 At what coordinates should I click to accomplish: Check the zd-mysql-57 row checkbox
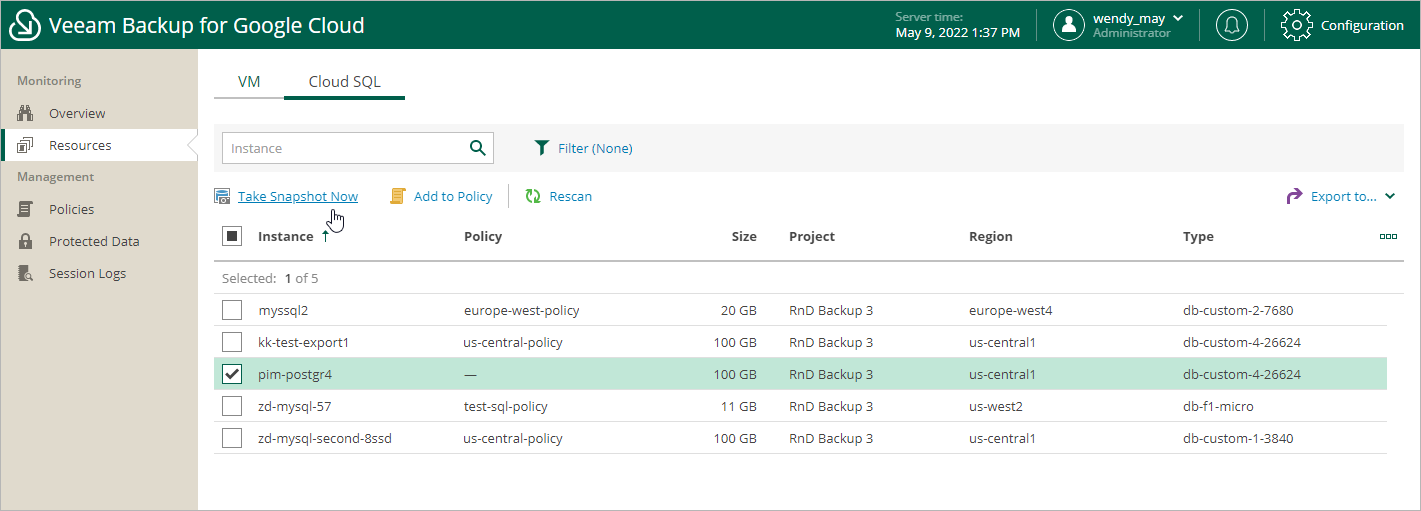tap(232, 406)
